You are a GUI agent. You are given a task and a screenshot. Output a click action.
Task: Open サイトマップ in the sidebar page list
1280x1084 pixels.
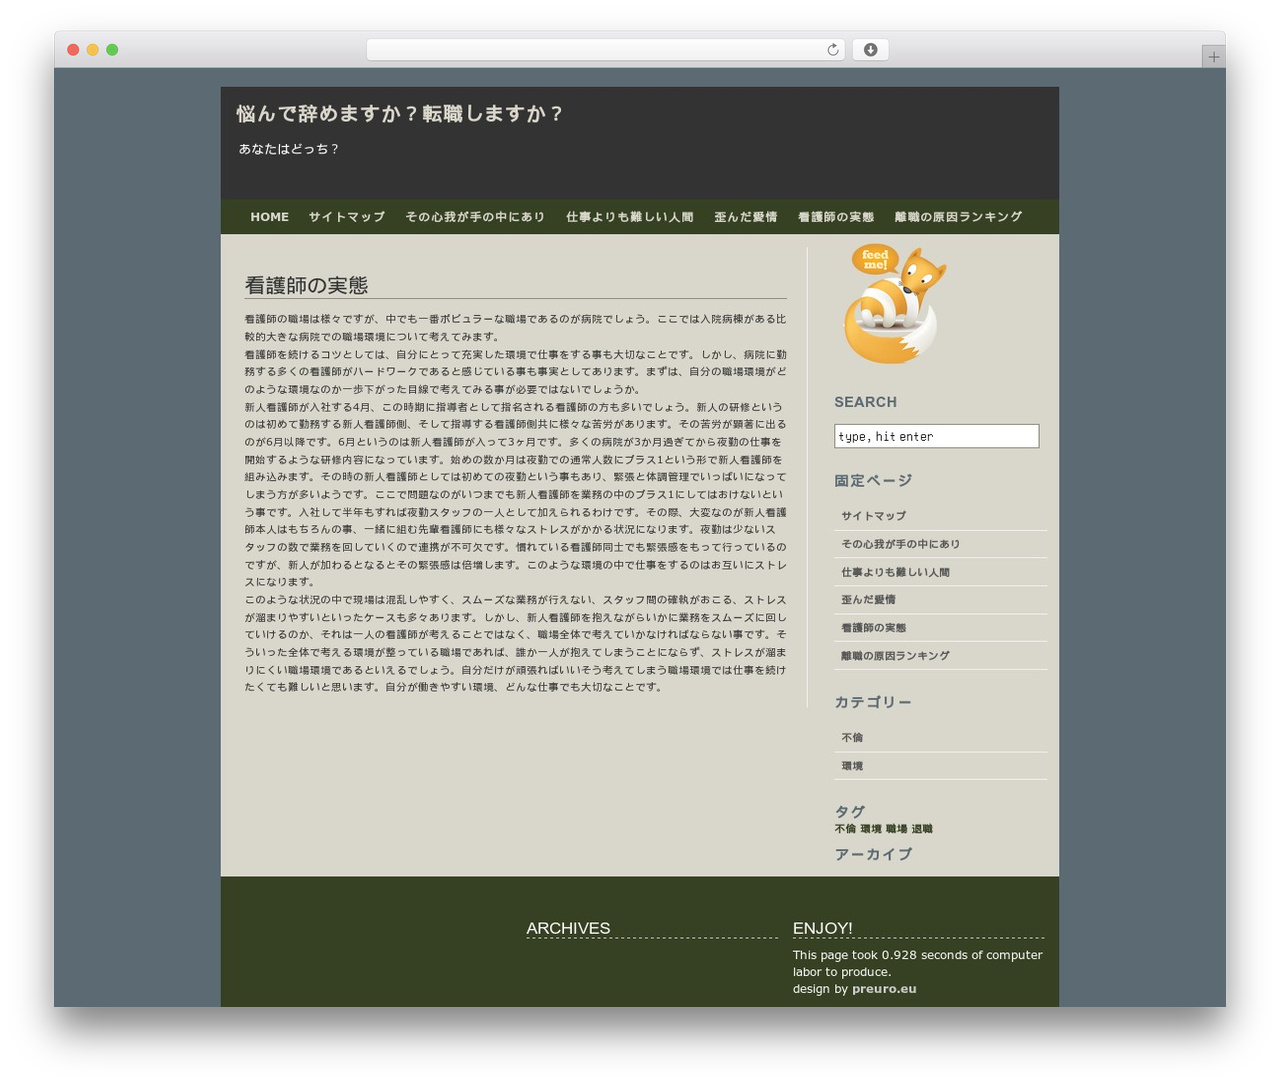click(874, 516)
